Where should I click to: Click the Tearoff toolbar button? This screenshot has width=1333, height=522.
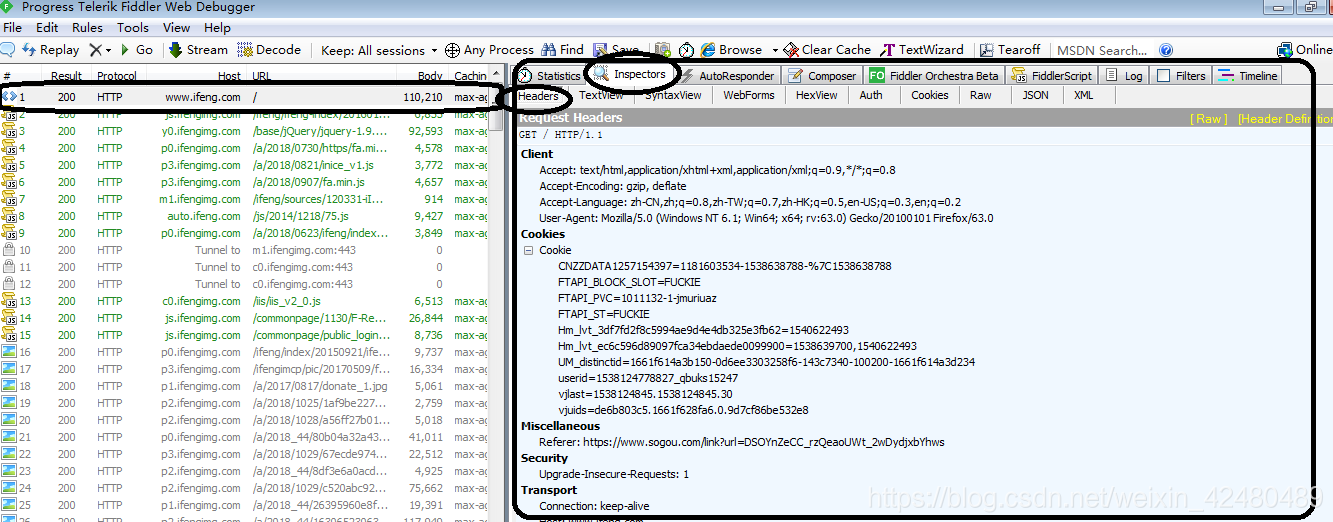(1010, 50)
